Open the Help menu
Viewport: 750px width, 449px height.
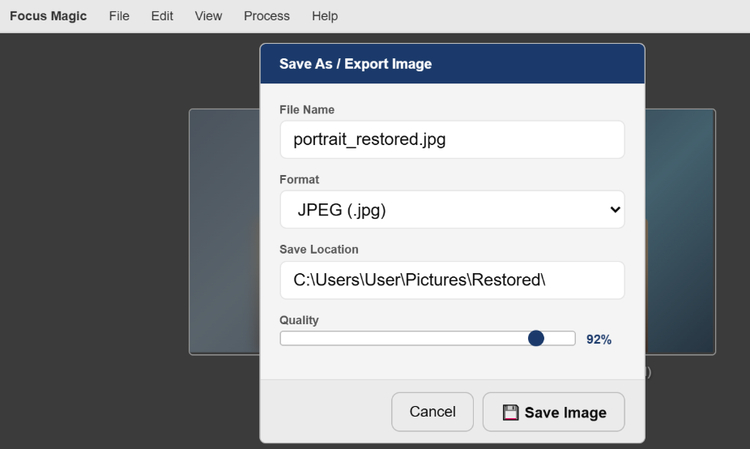point(325,16)
